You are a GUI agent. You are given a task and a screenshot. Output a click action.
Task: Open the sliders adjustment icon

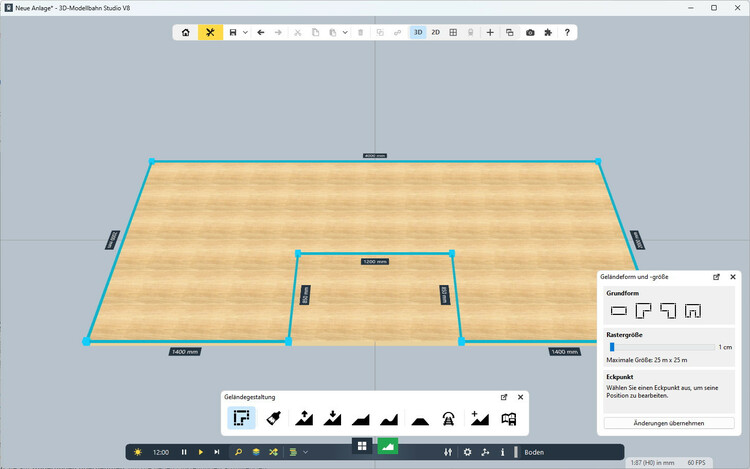pyautogui.click(x=448, y=452)
